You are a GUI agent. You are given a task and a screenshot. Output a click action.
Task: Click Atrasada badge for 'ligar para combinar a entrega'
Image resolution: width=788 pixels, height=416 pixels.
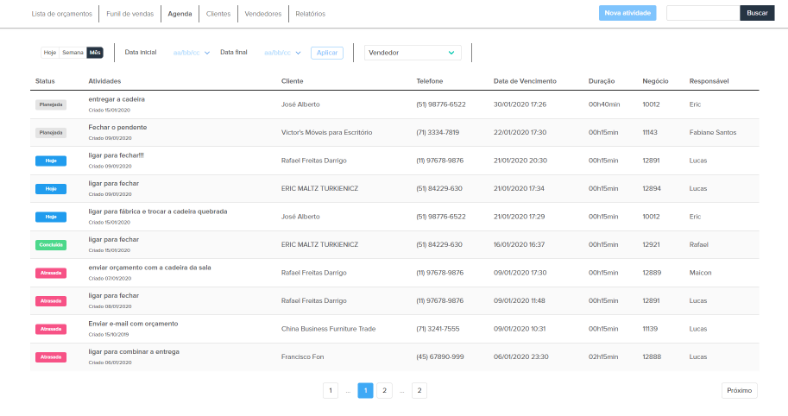(x=50, y=356)
